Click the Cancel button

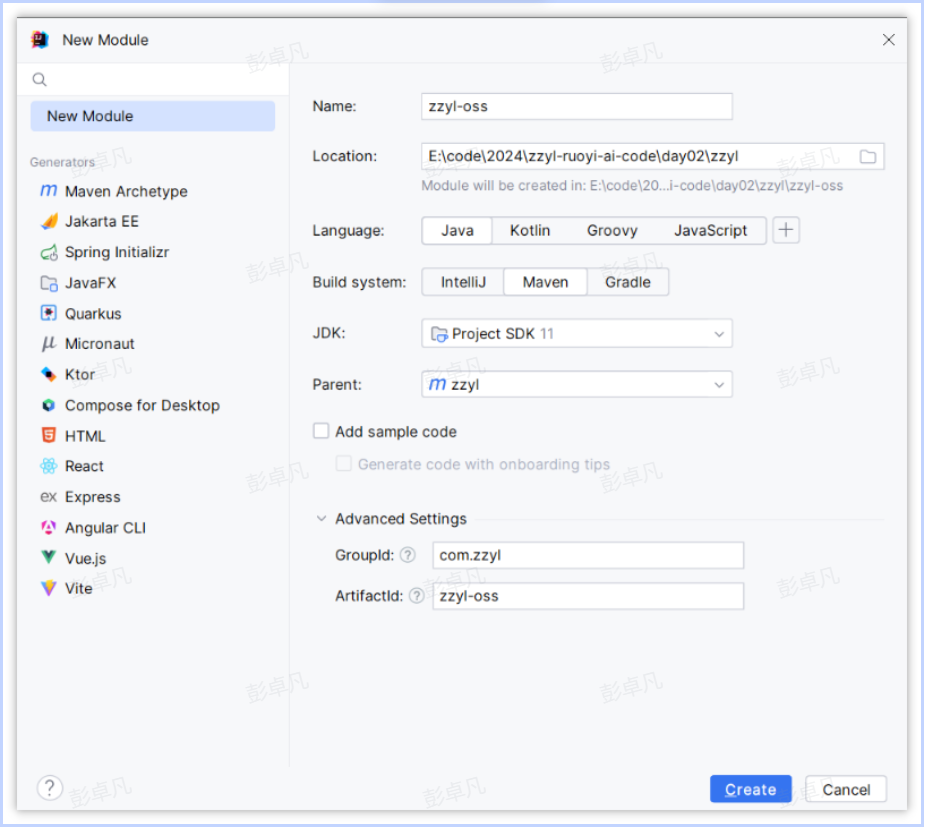click(x=846, y=789)
